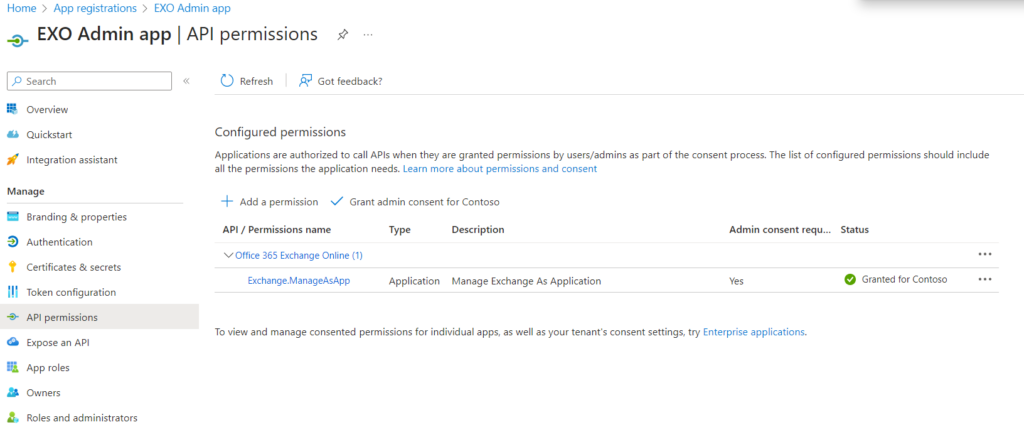Collapse the Office 365 Exchange Online group chevron

[228, 256]
